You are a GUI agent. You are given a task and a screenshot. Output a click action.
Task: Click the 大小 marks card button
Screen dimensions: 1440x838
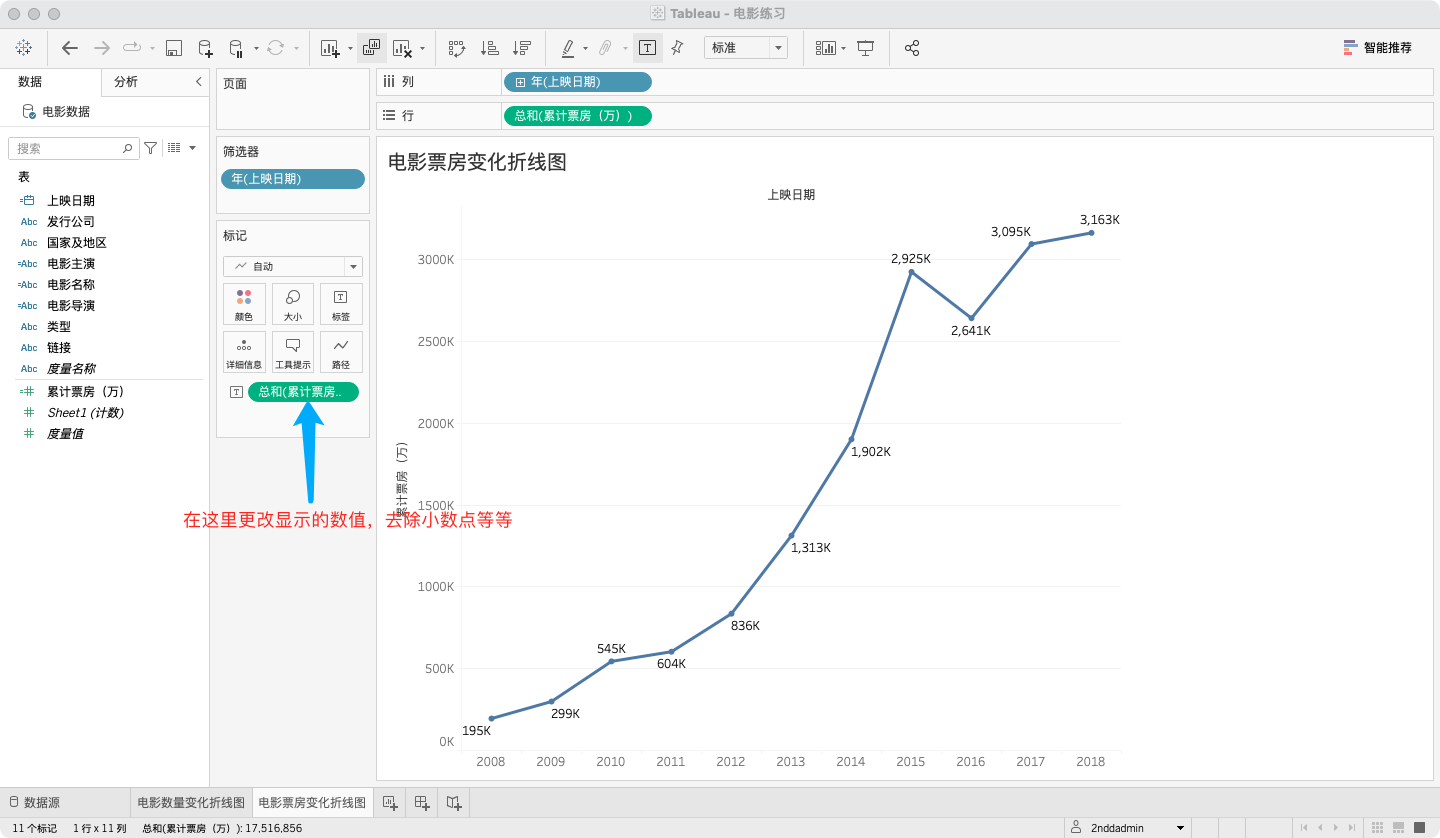293,304
